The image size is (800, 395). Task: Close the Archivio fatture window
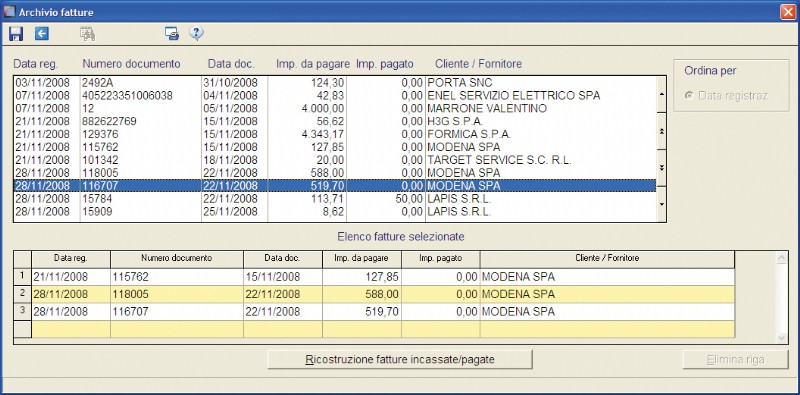pyautogui.click(x=788, y=12)
